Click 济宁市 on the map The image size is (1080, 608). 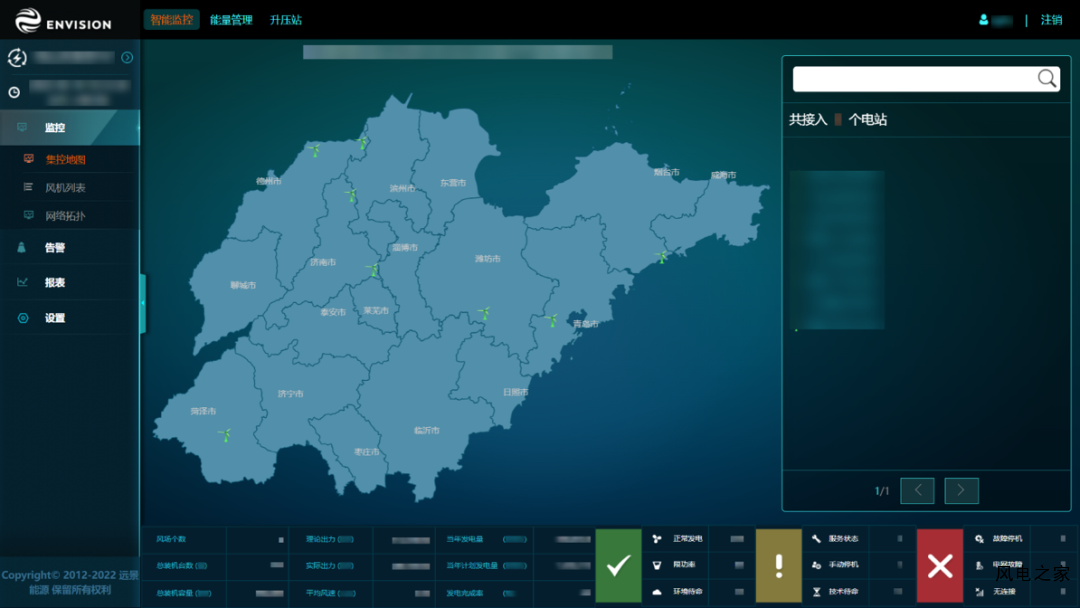point(291,394)
